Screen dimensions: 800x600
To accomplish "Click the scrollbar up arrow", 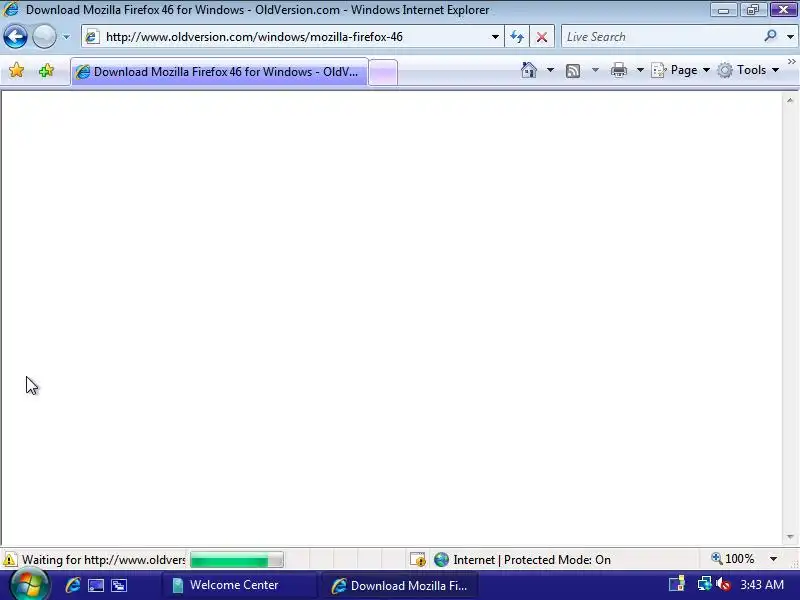I will coord(790,101).
